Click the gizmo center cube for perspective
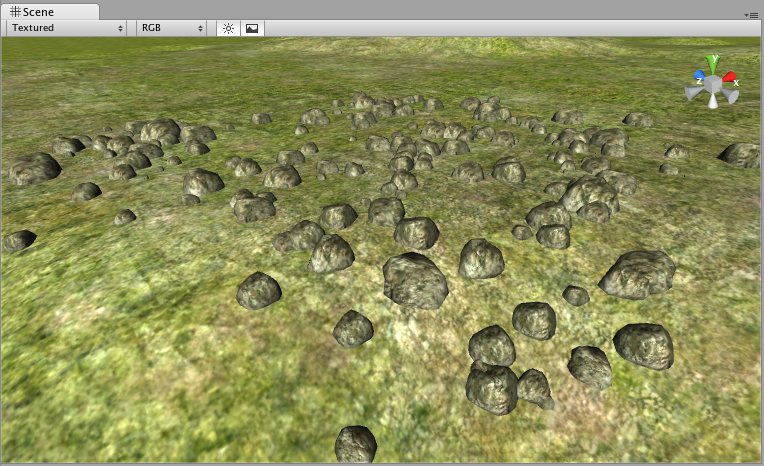 pos(713,84)
